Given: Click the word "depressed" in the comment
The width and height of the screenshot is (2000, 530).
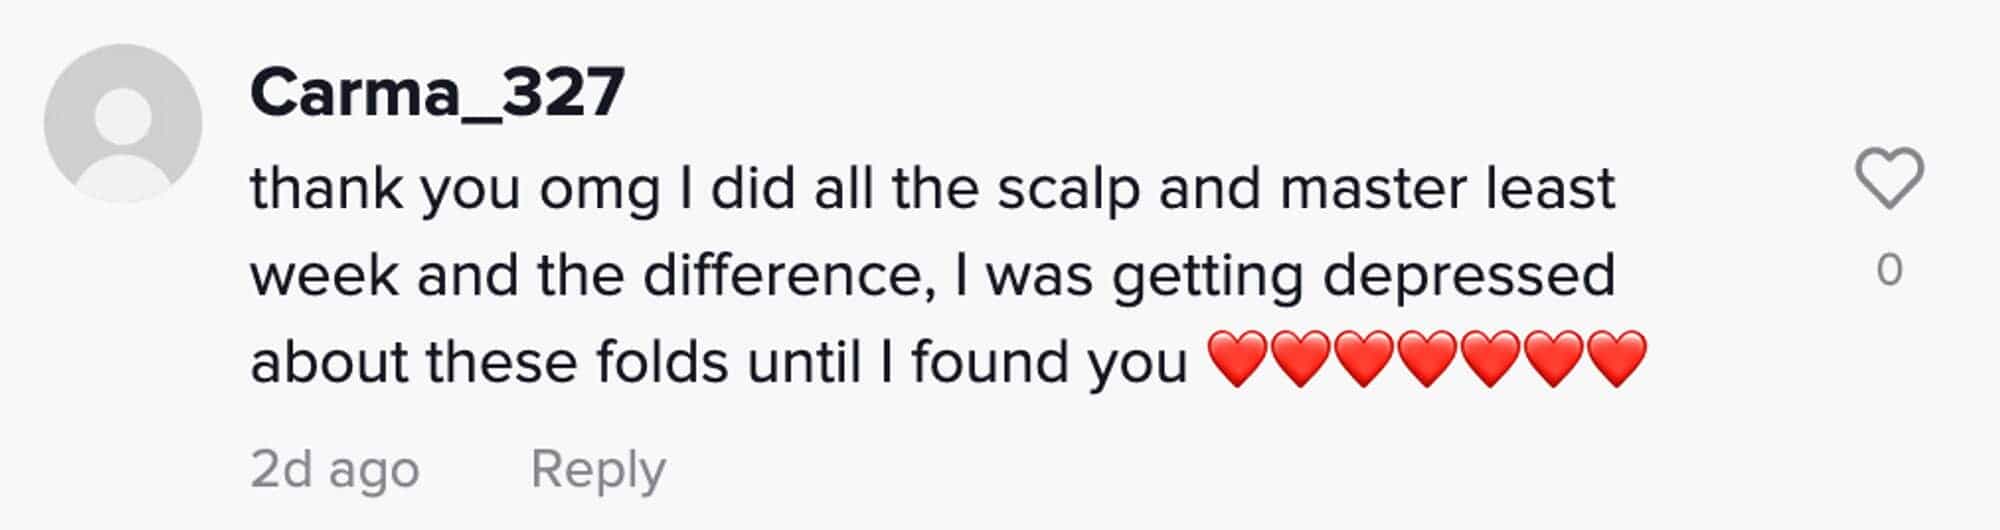Looking at the screenshot, I should [1469, 276].
